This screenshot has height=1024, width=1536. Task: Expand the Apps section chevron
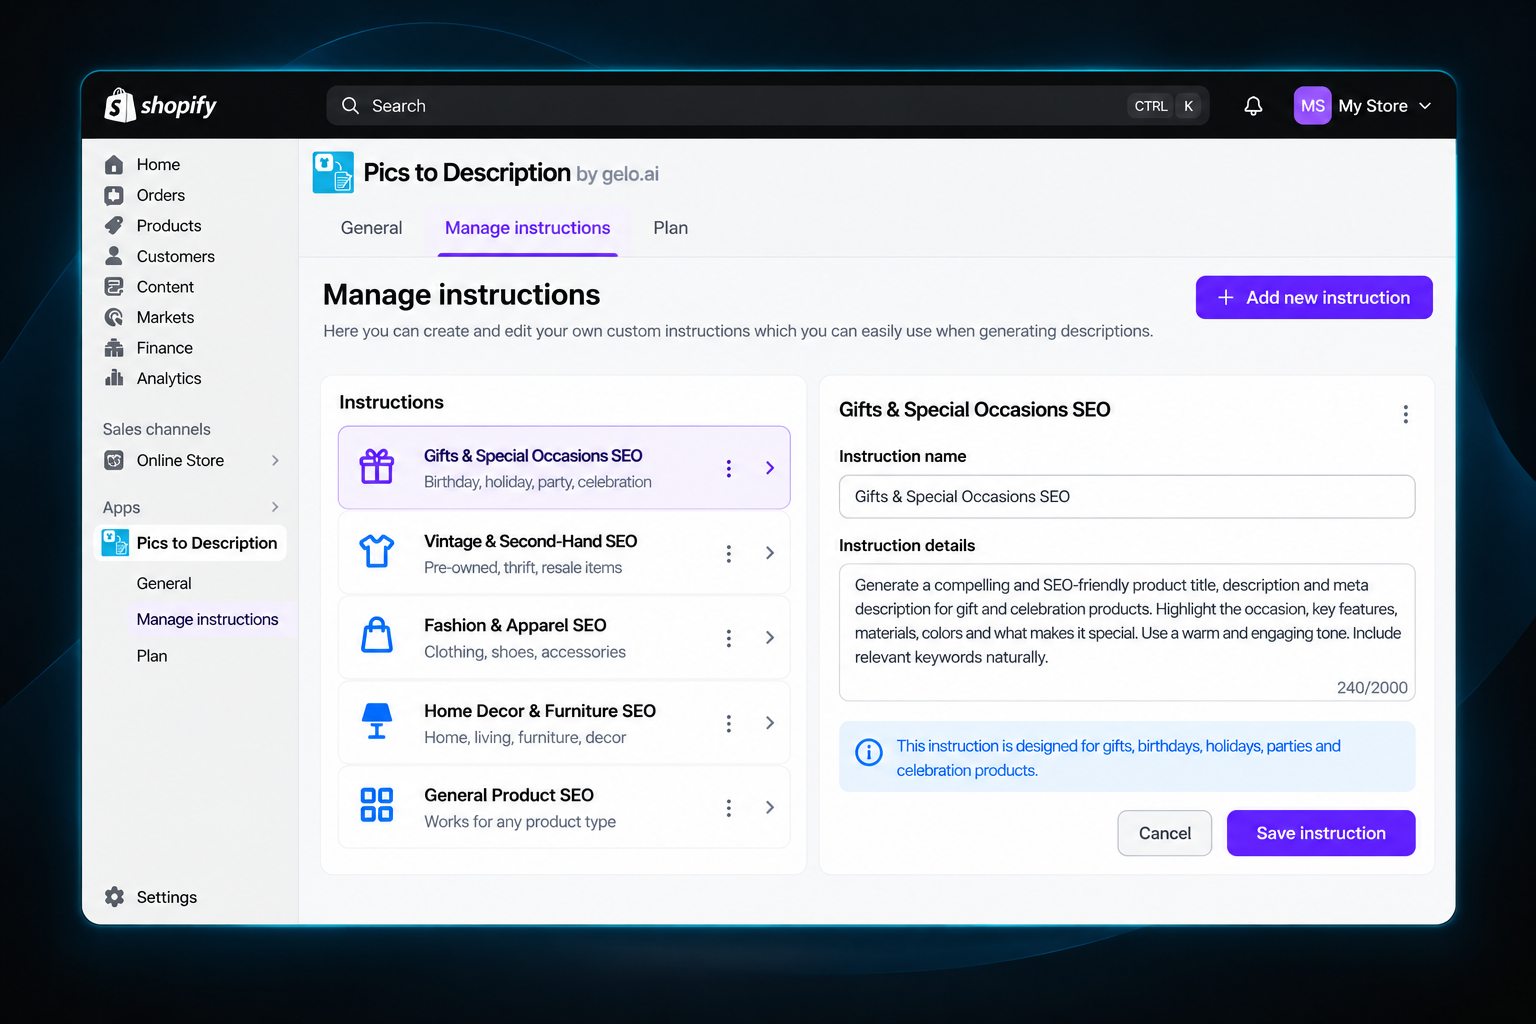275,507
